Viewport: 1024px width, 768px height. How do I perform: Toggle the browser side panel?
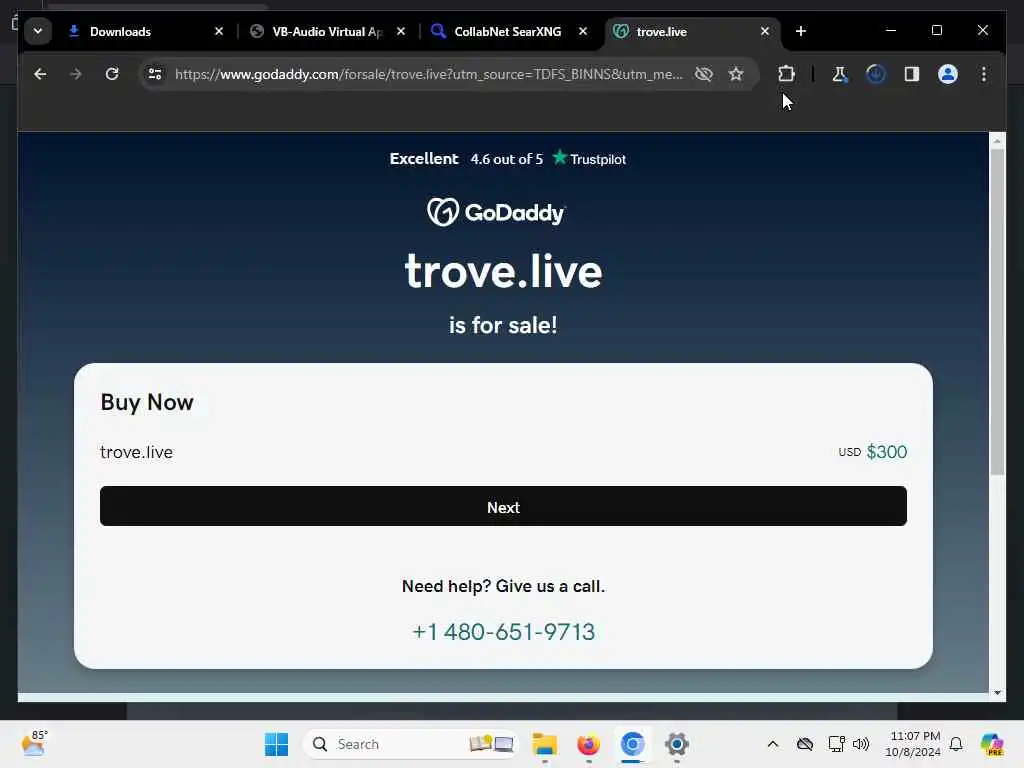(912, 74)
